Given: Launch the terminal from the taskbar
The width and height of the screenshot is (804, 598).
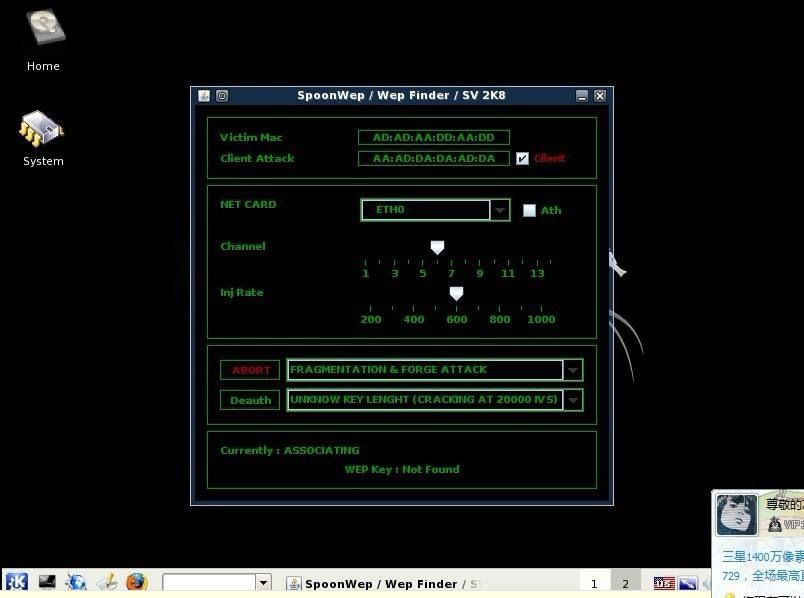Looking at the screenshot, I should tap(47, 582).
